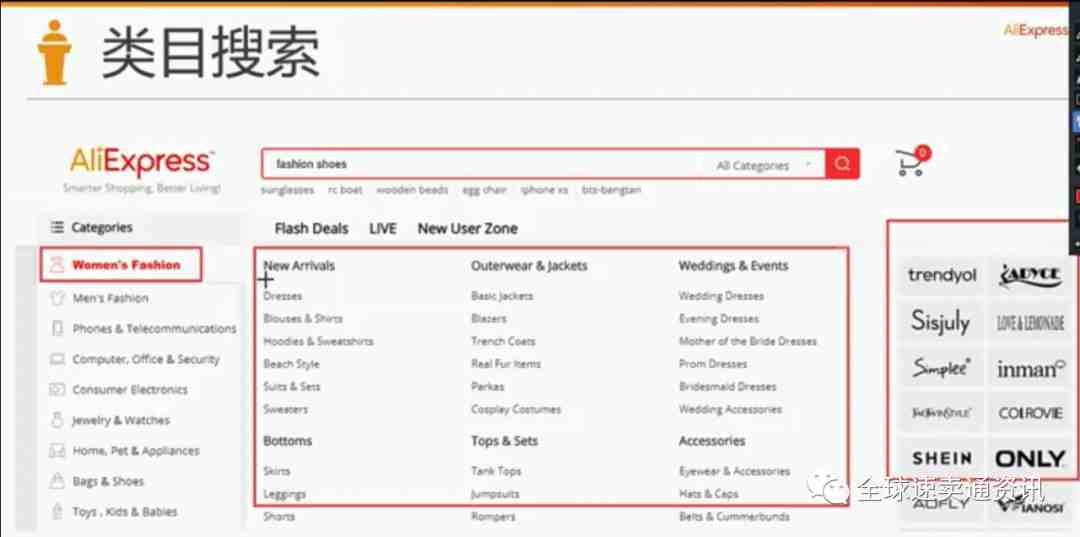1080x537 pixels.
Task: Open the Flash Deals tab
Action: coord(311,229)
